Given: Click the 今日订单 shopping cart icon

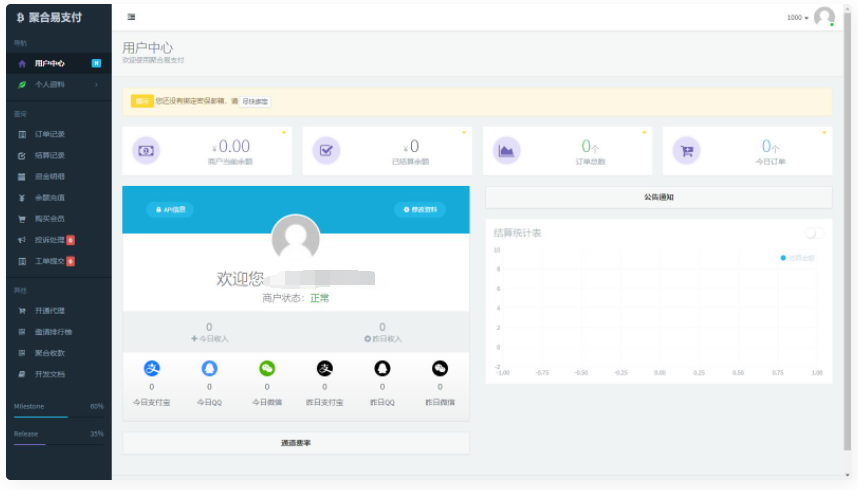Looking at the screenshot, I should [686, 151].
